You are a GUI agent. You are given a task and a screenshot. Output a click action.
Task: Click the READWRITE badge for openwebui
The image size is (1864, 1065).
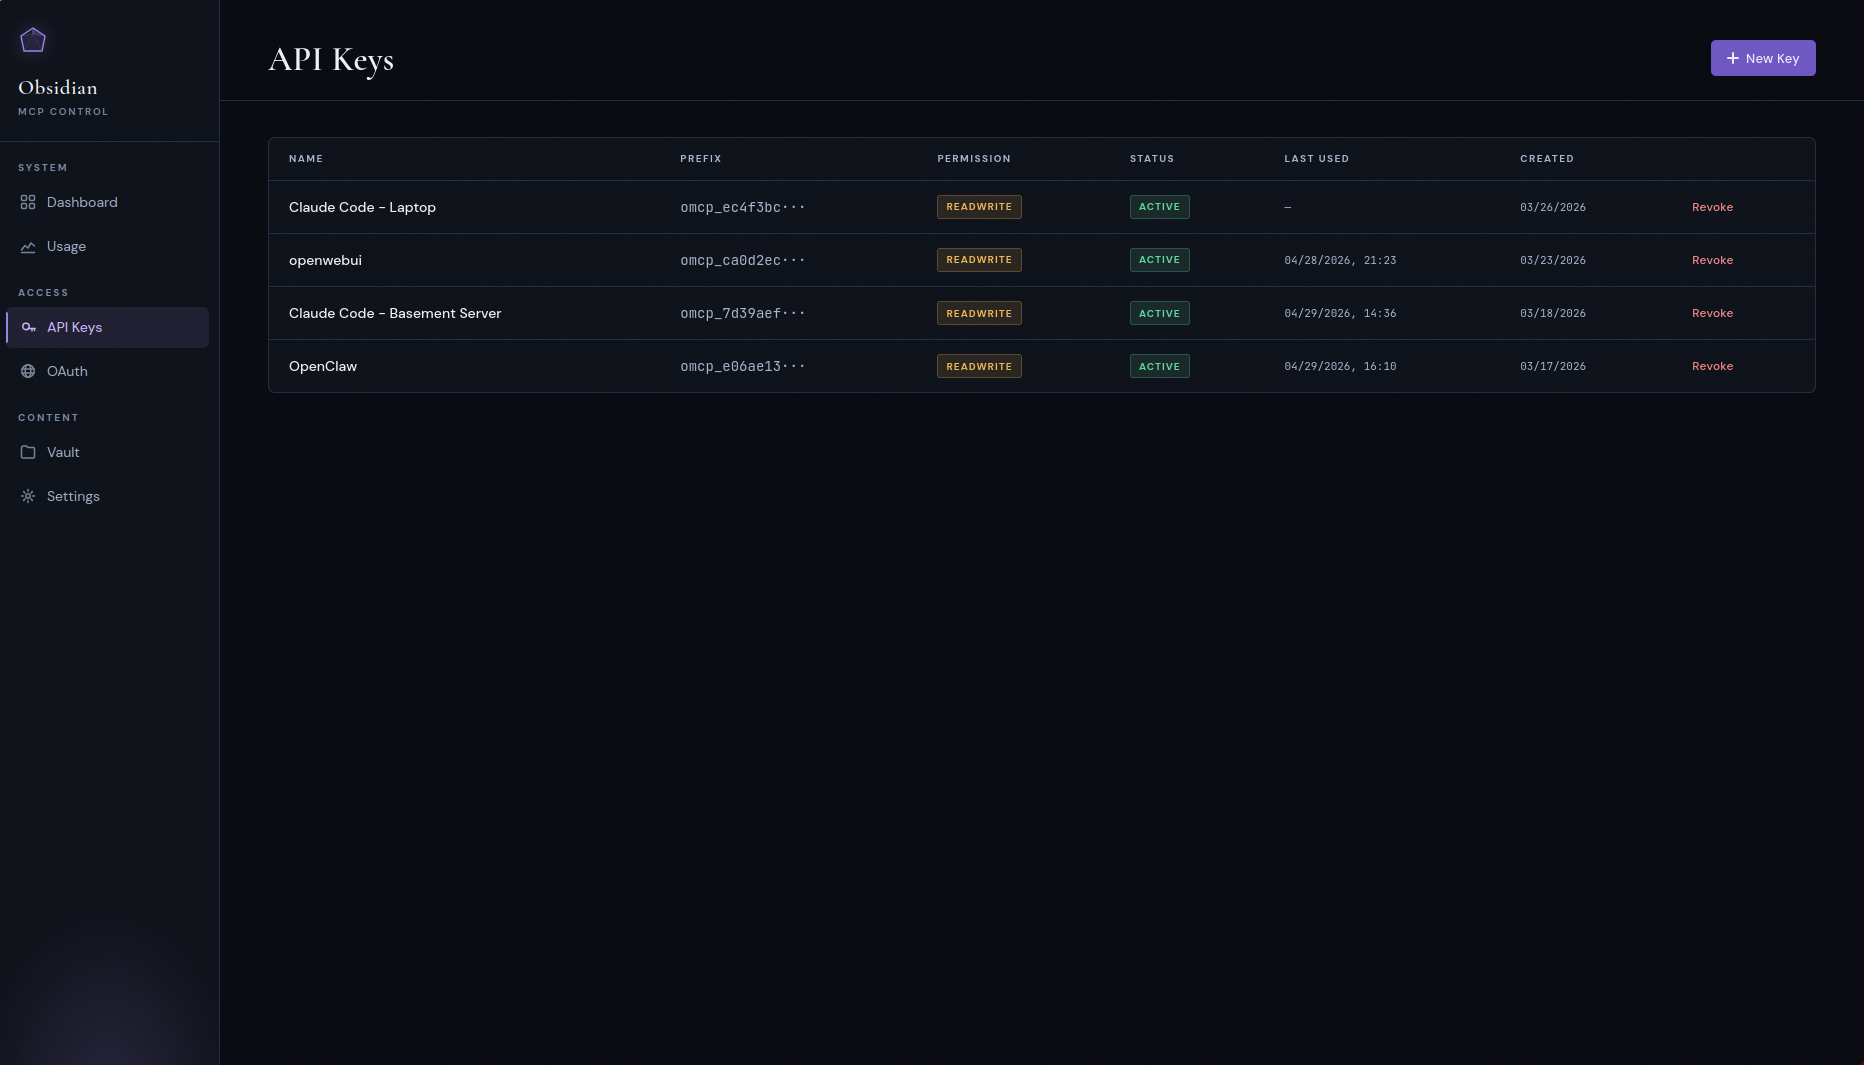(x=979, y=260)
